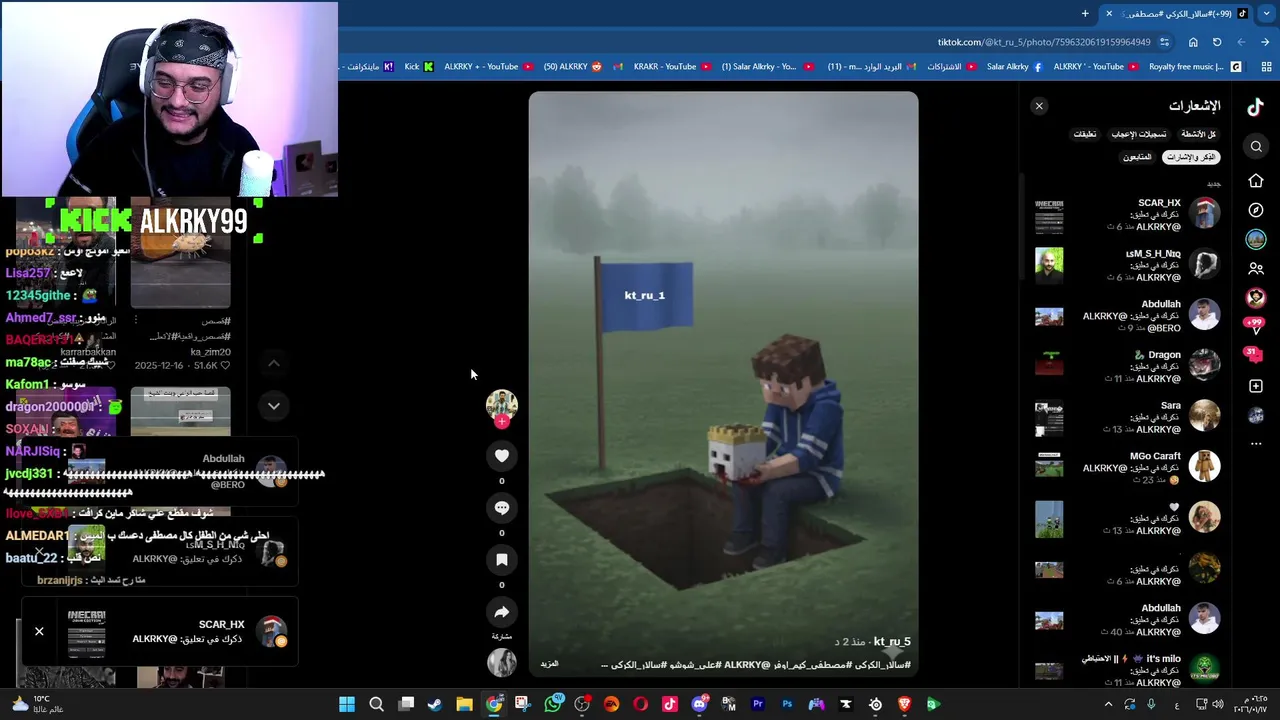Open TikTok search magnifier in sidebar

1256,147
